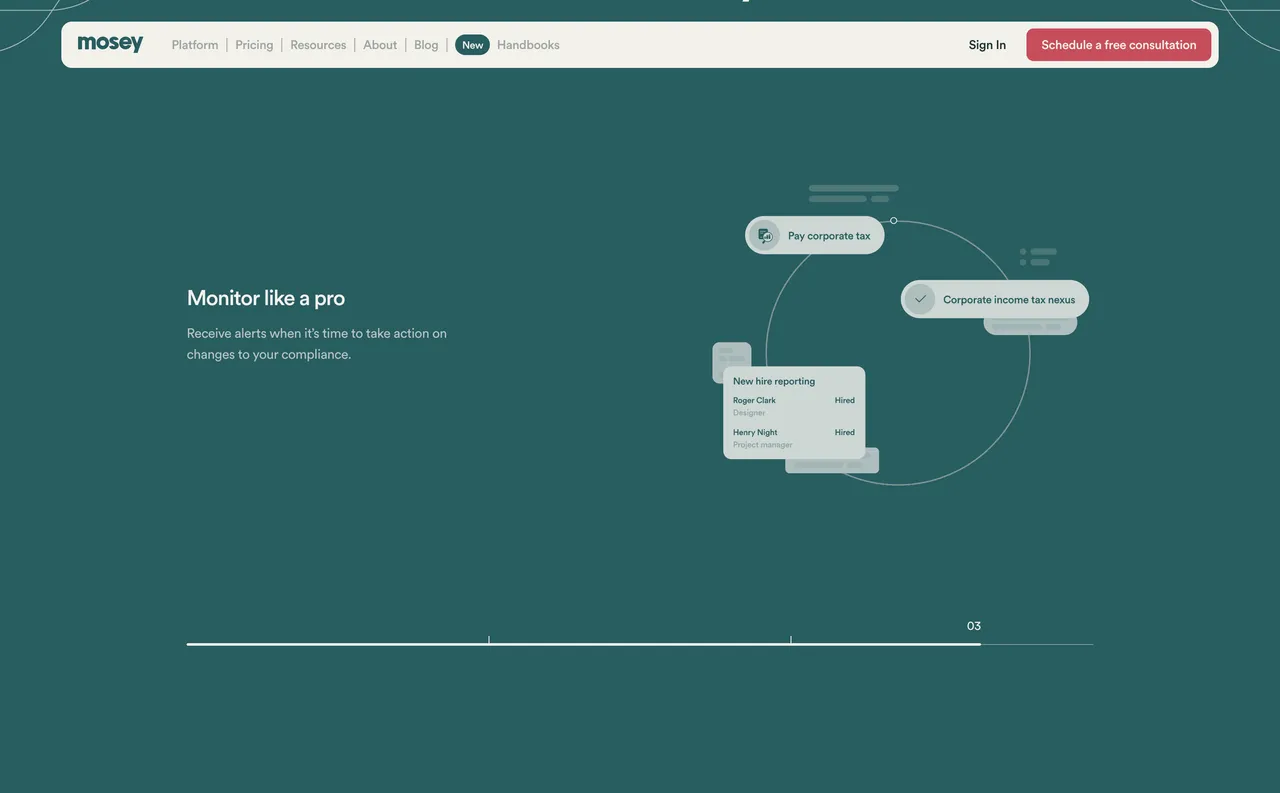
Task: Select the Pay corporate tax pill
Action: point(815,234)
